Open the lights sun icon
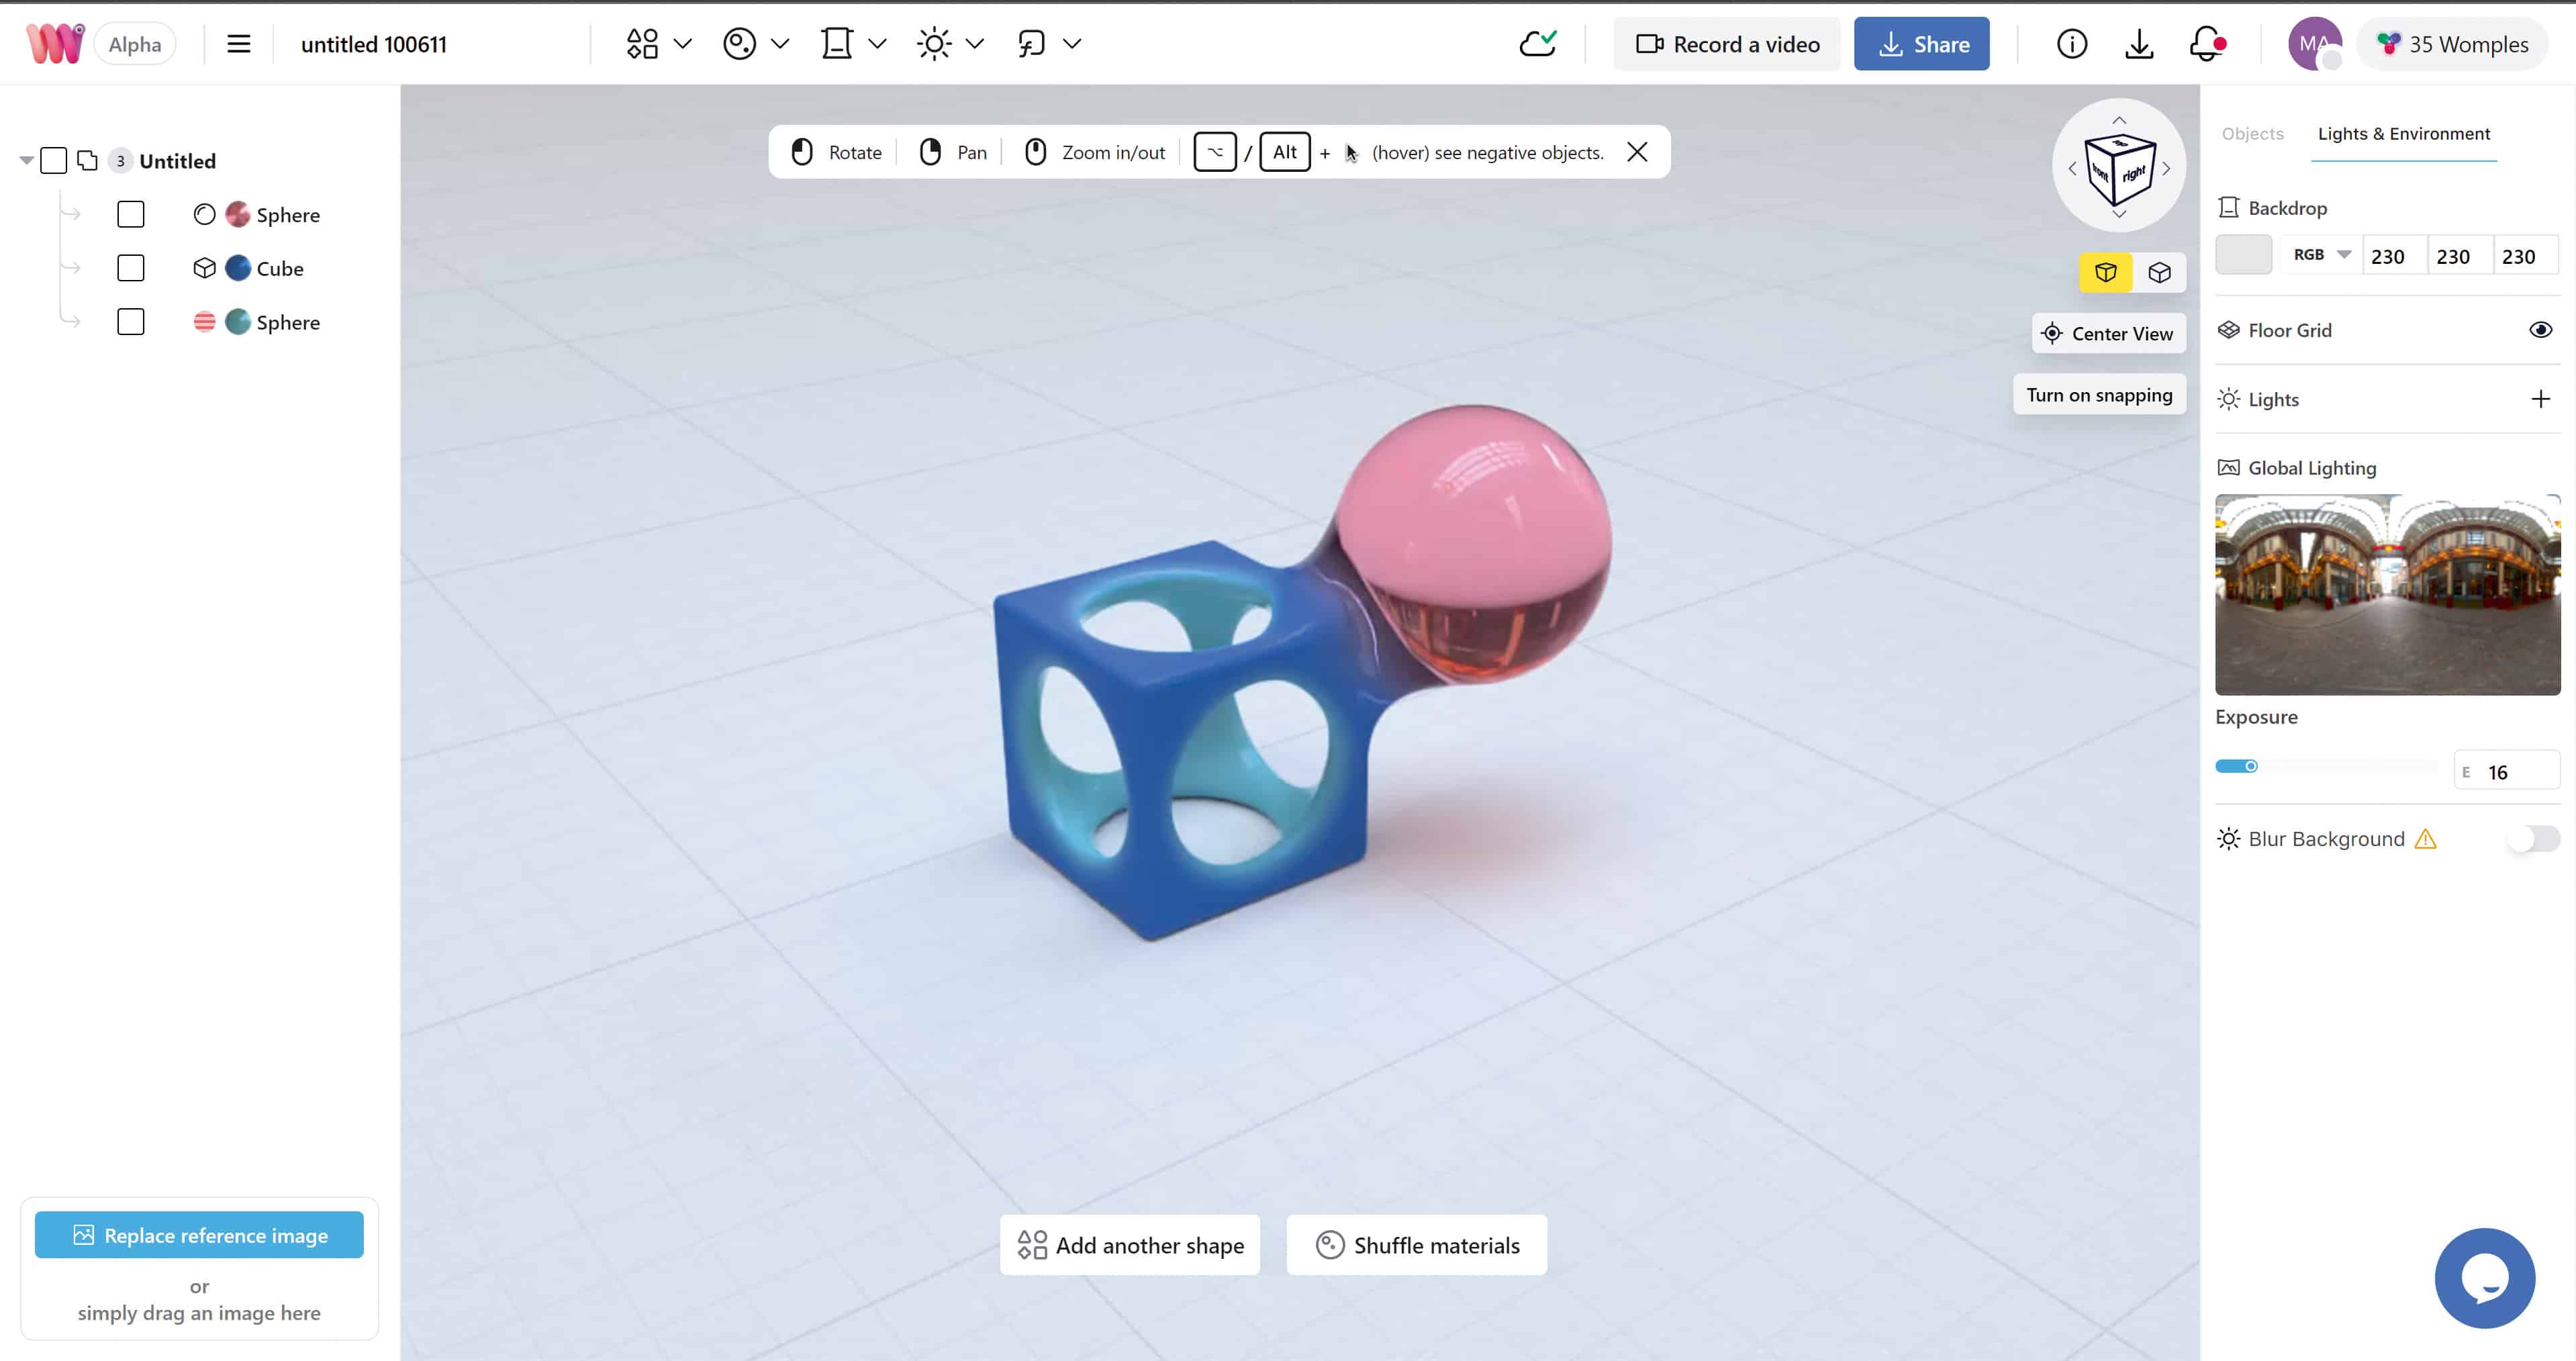Image resolution: width=2576 pixels, height=1361 pixels. [934, 44]
